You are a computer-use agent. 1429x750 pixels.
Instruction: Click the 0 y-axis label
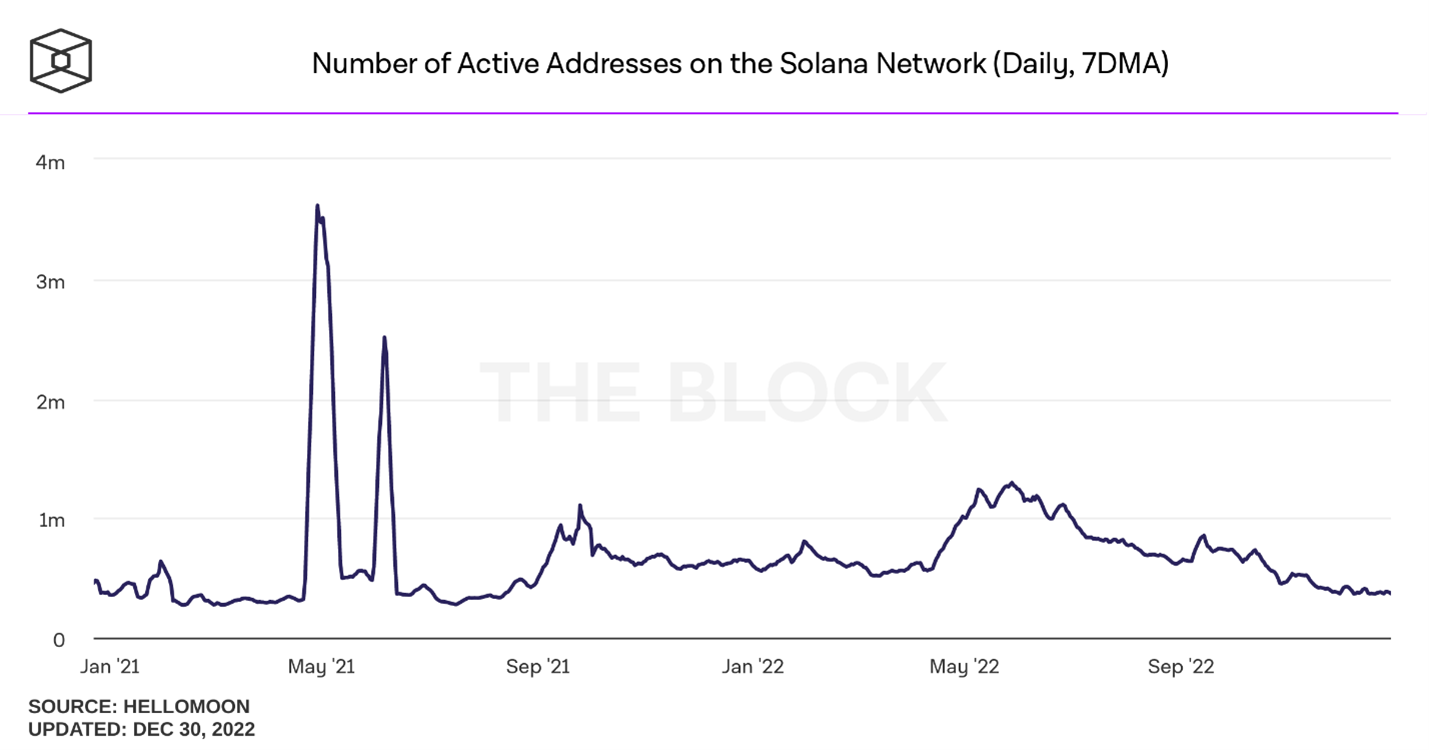(x=59, y=641)
